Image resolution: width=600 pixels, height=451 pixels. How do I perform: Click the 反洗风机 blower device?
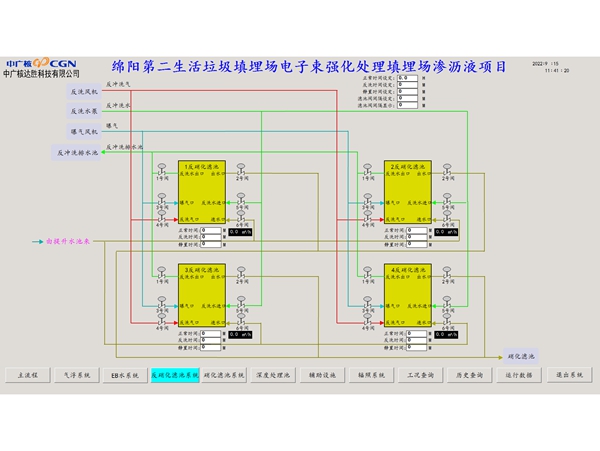pos(84,91)
